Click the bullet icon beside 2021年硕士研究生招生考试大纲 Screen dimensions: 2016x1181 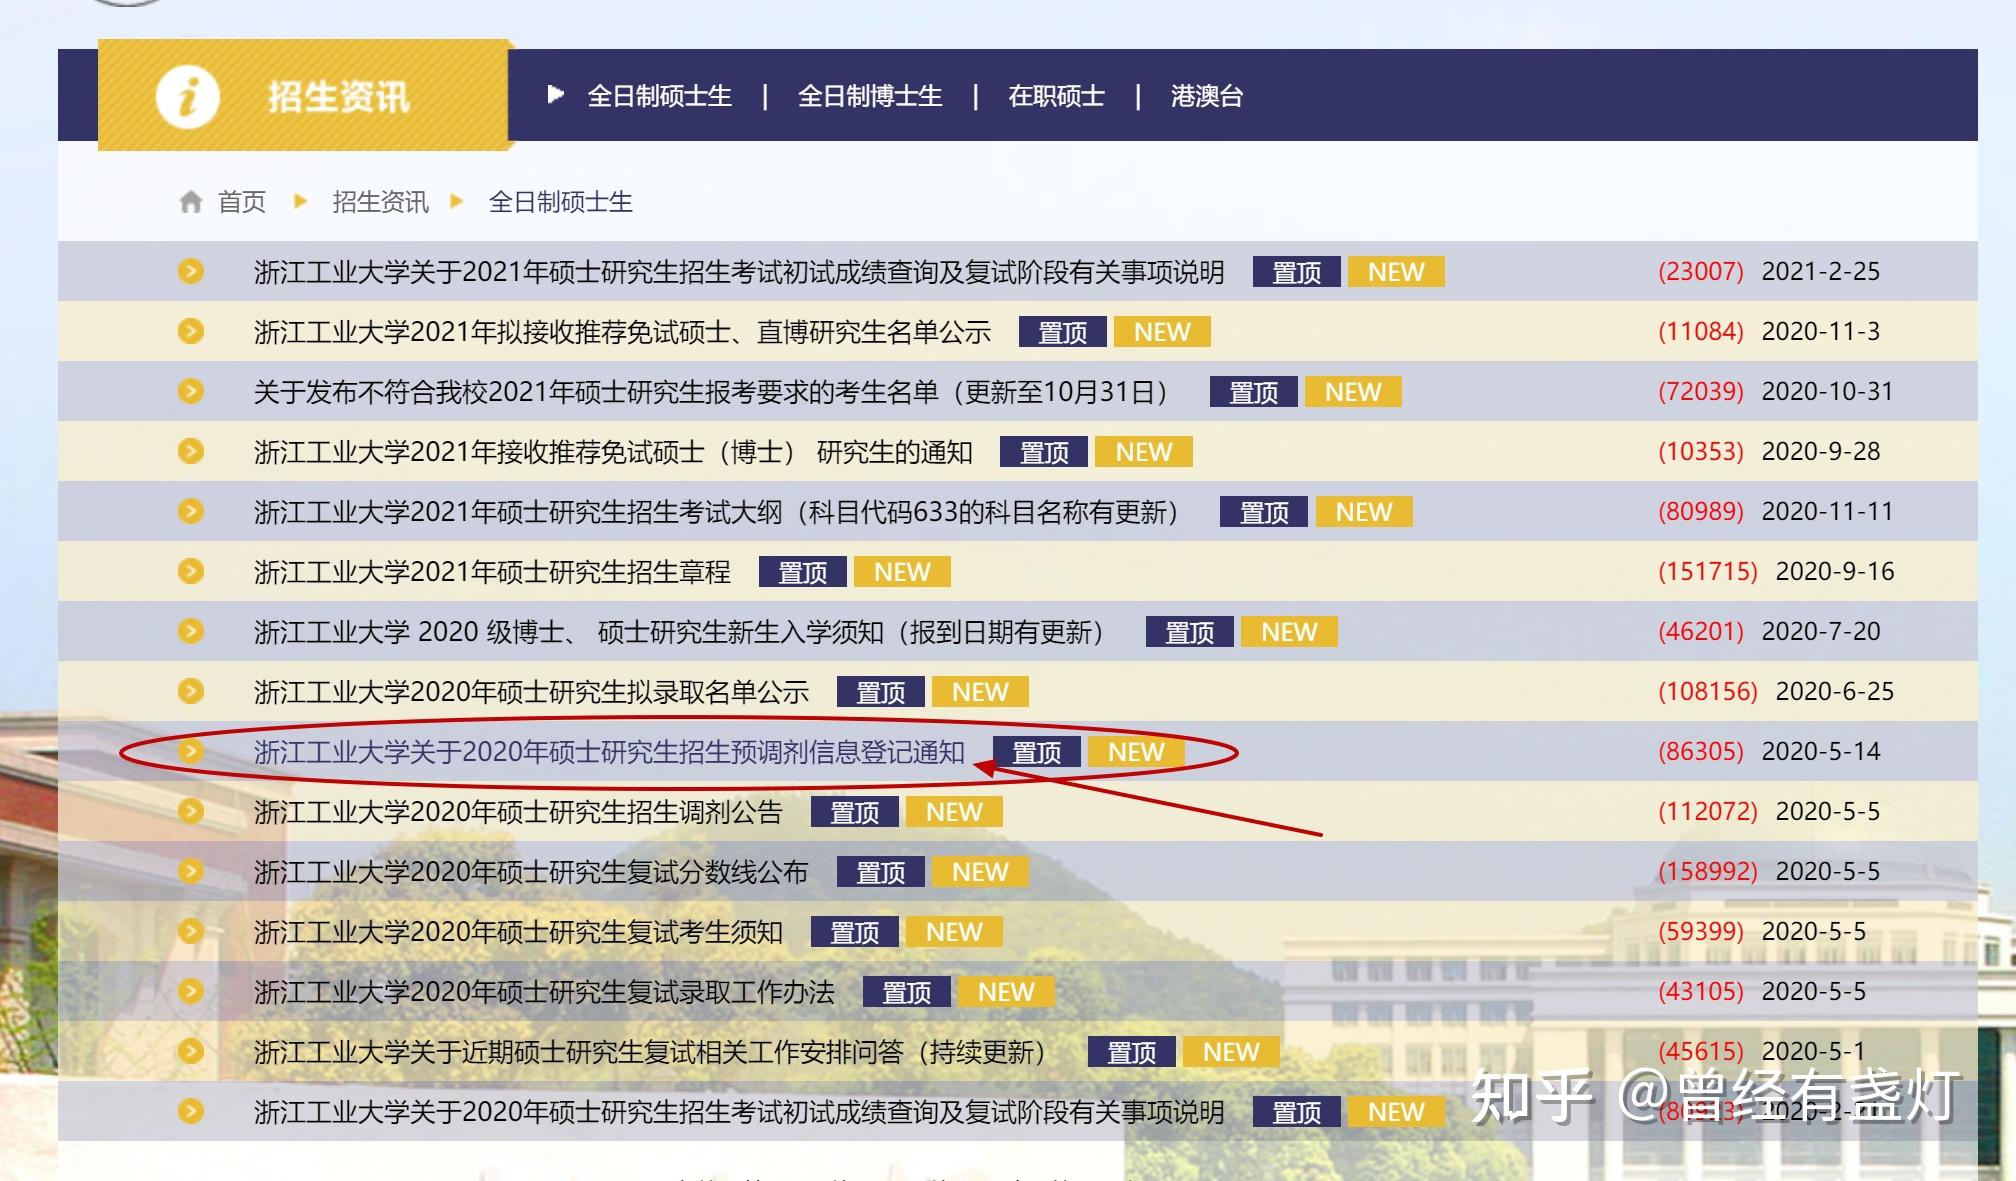pos(191,511)
